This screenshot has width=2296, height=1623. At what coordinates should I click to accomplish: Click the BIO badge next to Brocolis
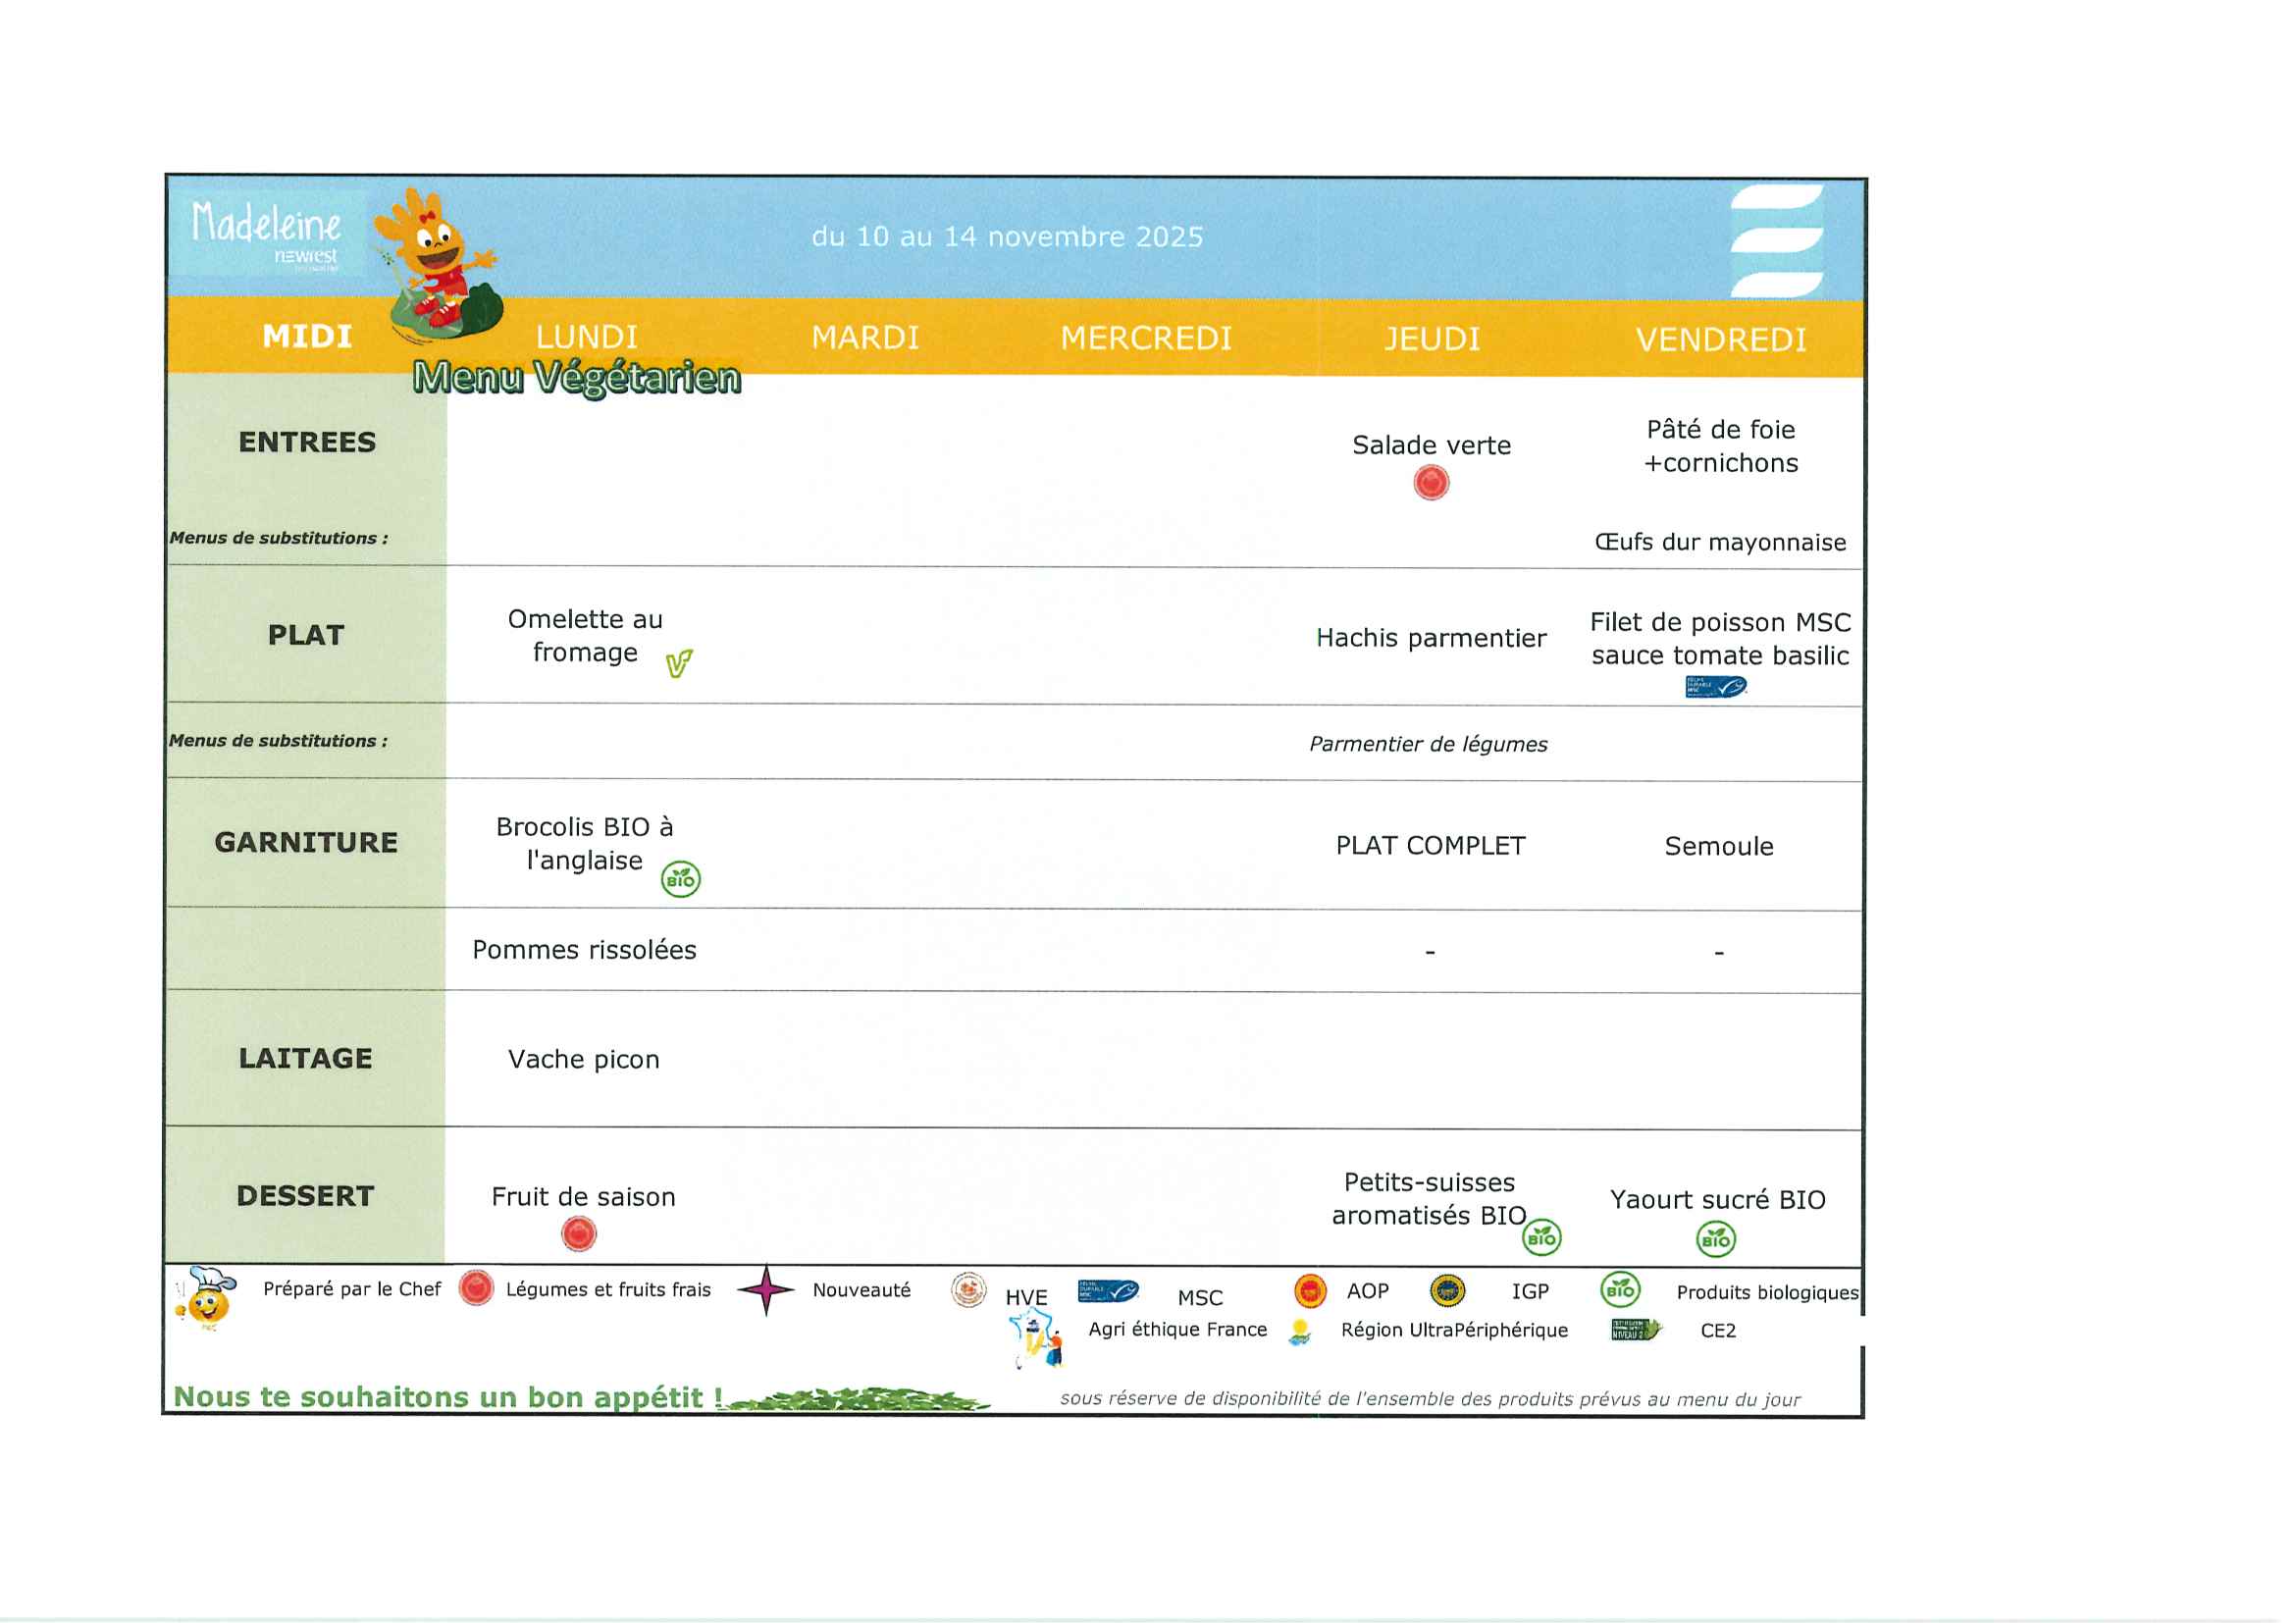681,879
